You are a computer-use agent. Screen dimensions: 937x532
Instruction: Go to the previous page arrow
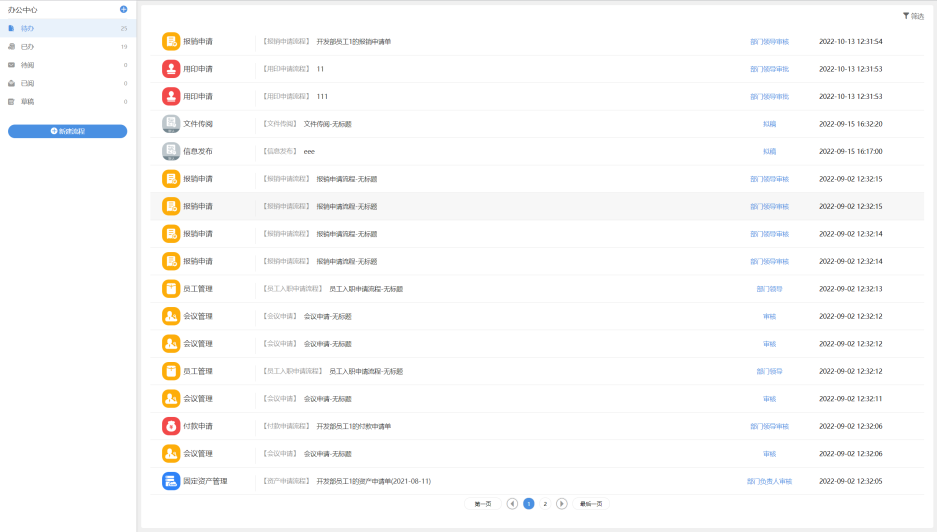click(512, 504)
